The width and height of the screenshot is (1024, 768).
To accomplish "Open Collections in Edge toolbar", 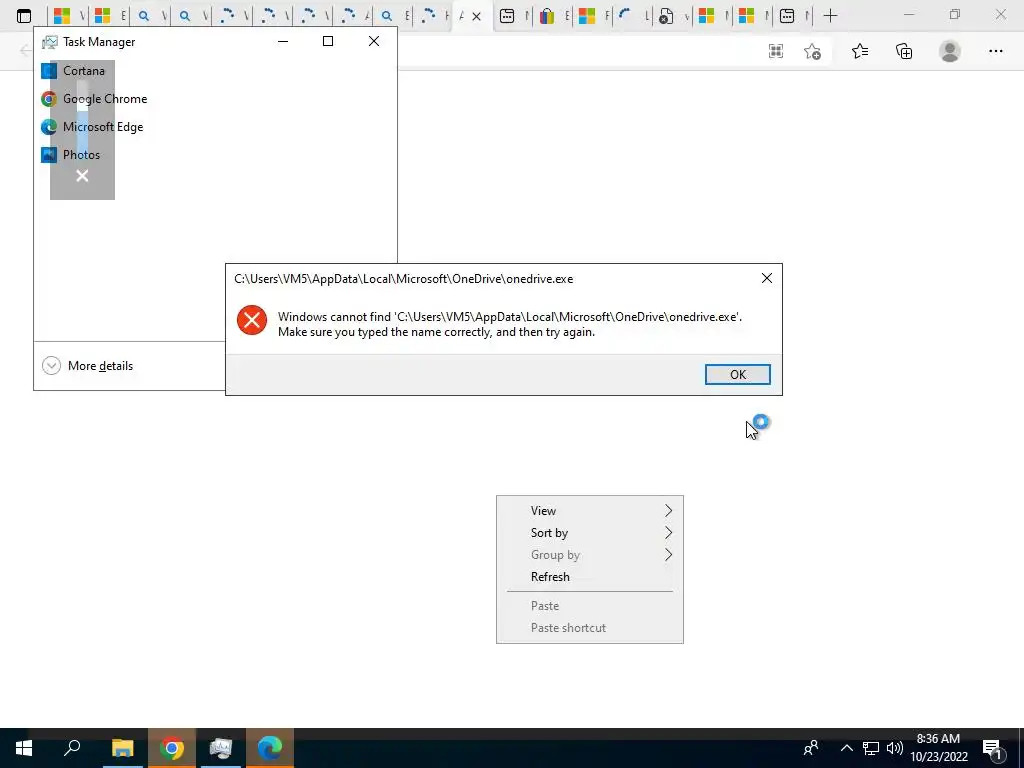I will pos(904,51).
